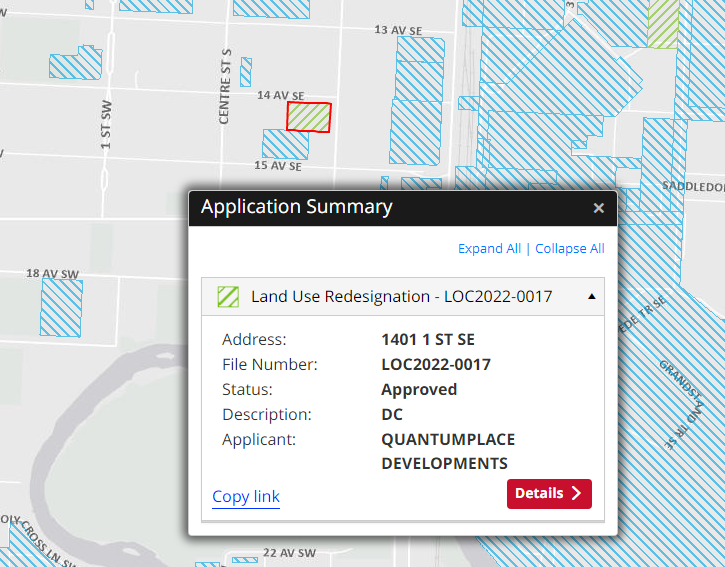Screen dimensions: 725x567
Task: Collapse the LOC2022-0017 section with the arrow
Action: point(591,297)
